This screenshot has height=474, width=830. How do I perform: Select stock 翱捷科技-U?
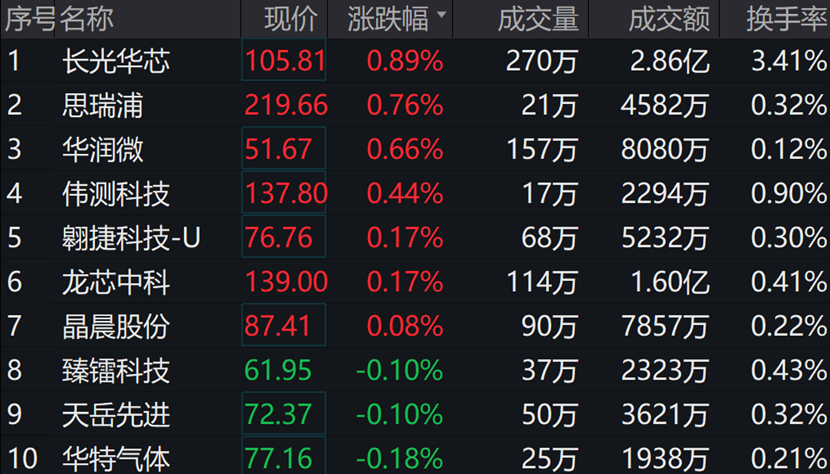click(x=131, y=238)
